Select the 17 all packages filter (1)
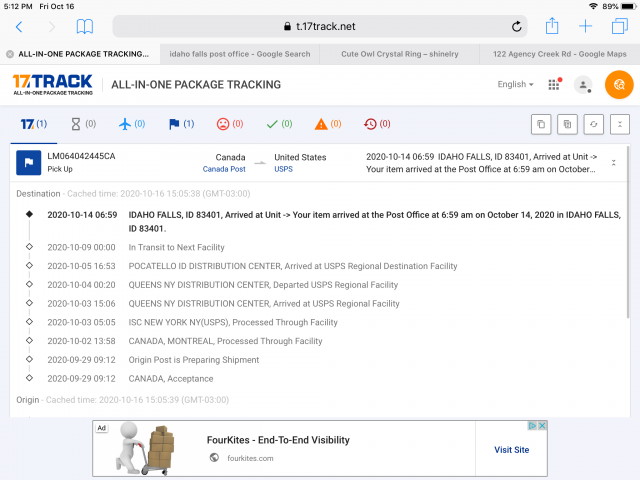This screenshot has height=480, width=640. coord(34,124)
